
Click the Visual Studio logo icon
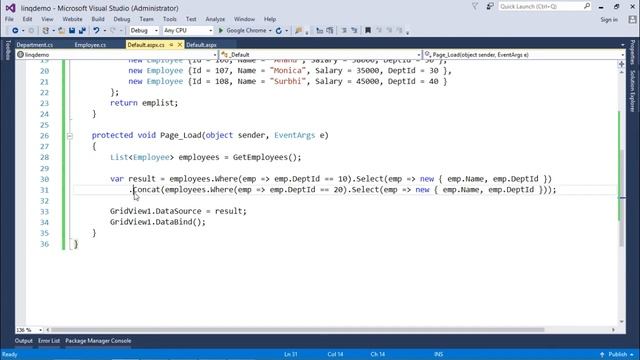[10, 8]
